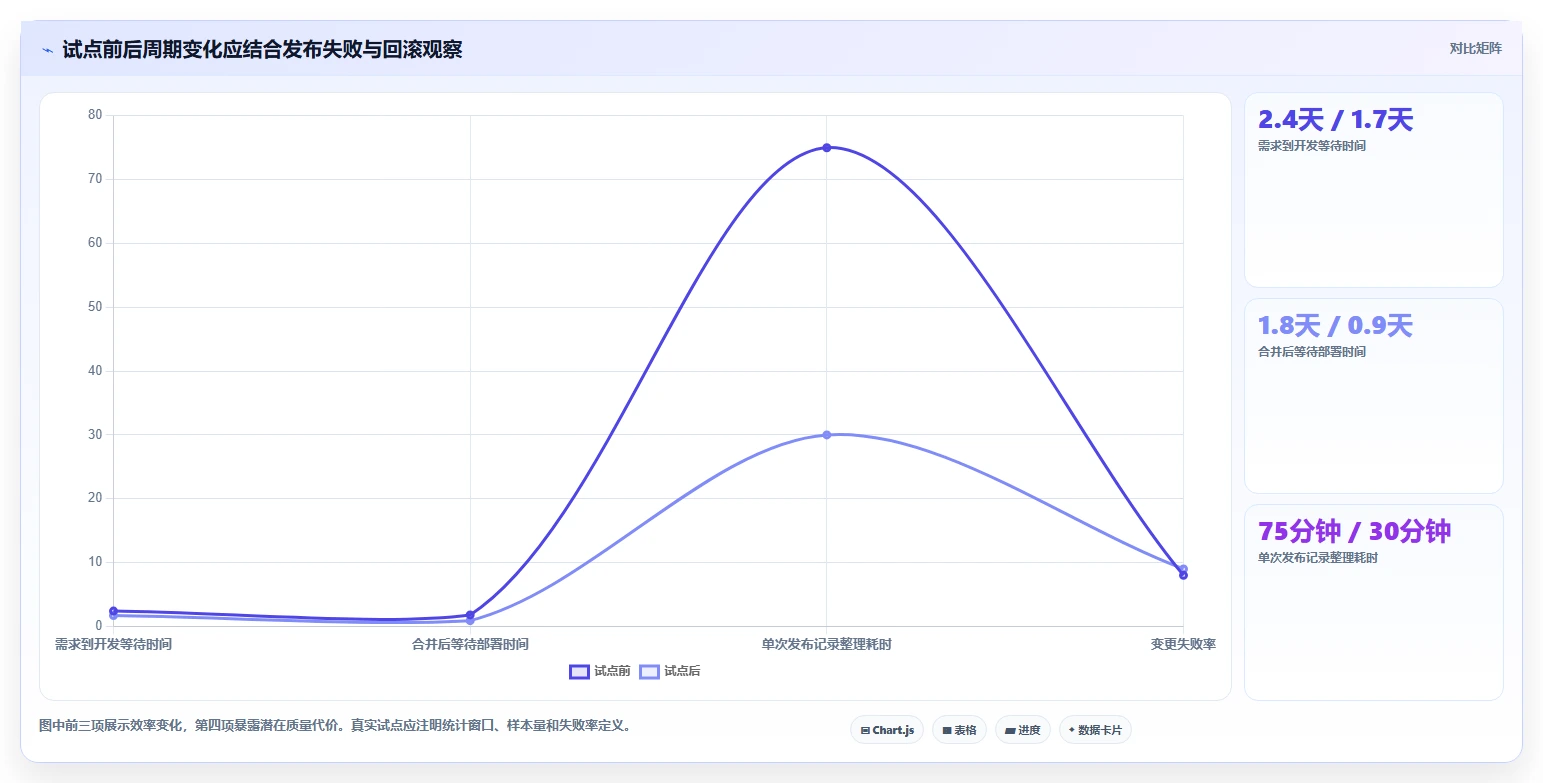Toggle the 试点前 legend entry
This screenshot has height=783, width=1543.
point(600,671)
